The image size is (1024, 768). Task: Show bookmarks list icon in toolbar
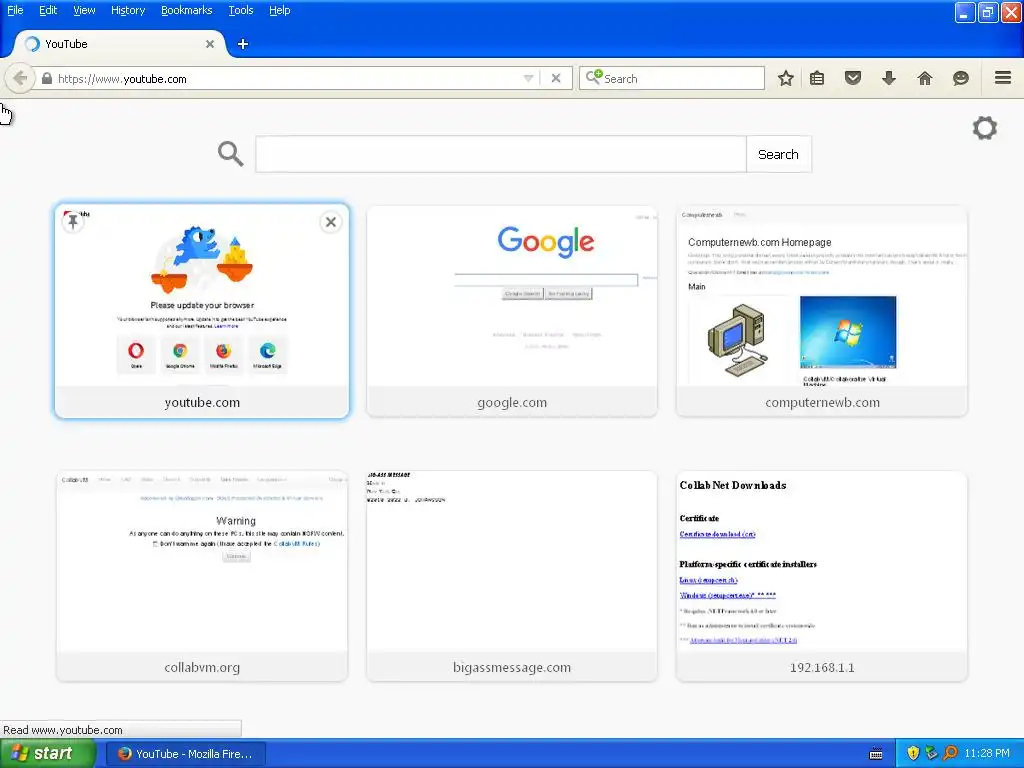[817, 78]
